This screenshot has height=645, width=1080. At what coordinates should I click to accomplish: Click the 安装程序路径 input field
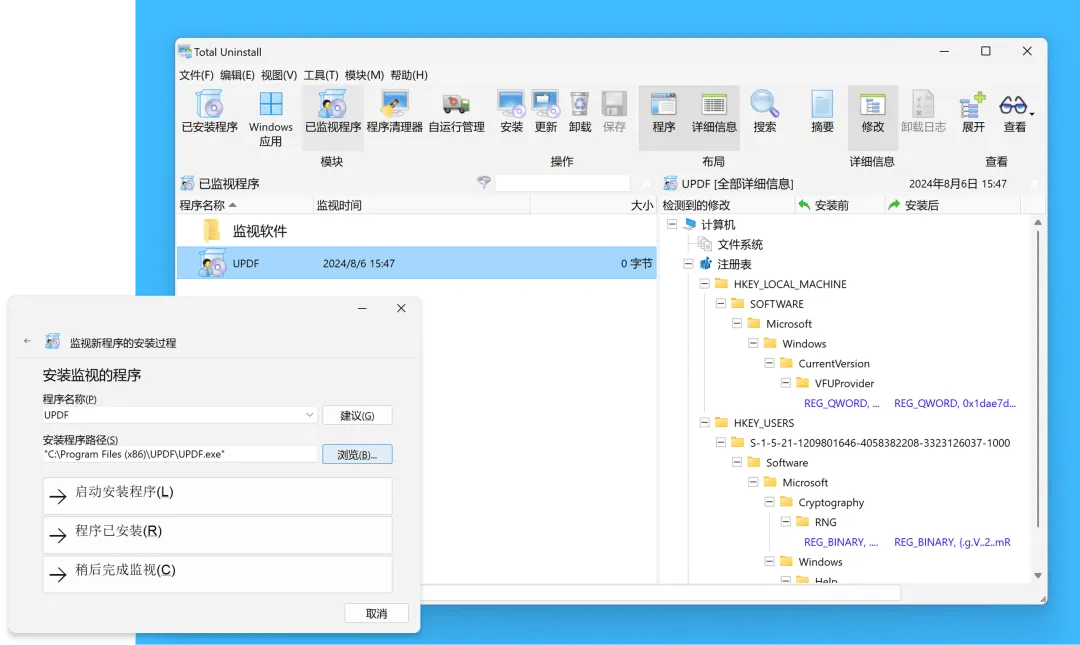[x=179, y=454]
